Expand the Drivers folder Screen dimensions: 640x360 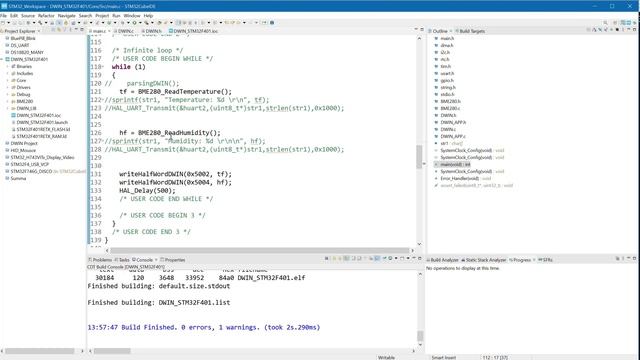point(8,87)
